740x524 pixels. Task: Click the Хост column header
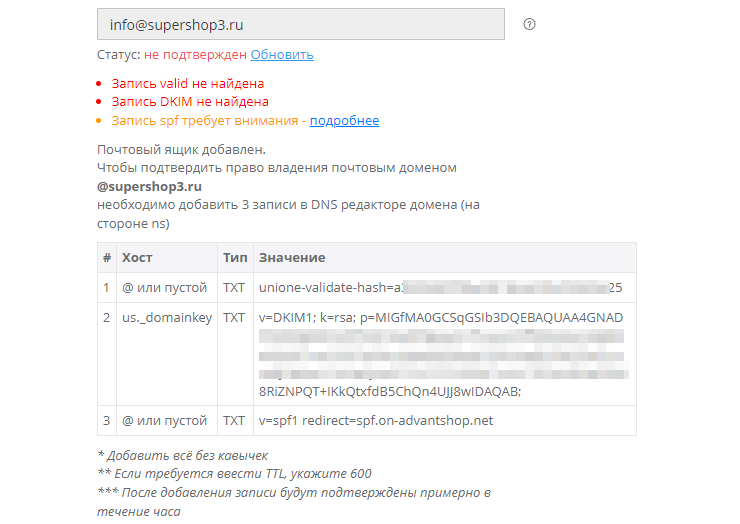pyautogui.click(x=137, y=258)
